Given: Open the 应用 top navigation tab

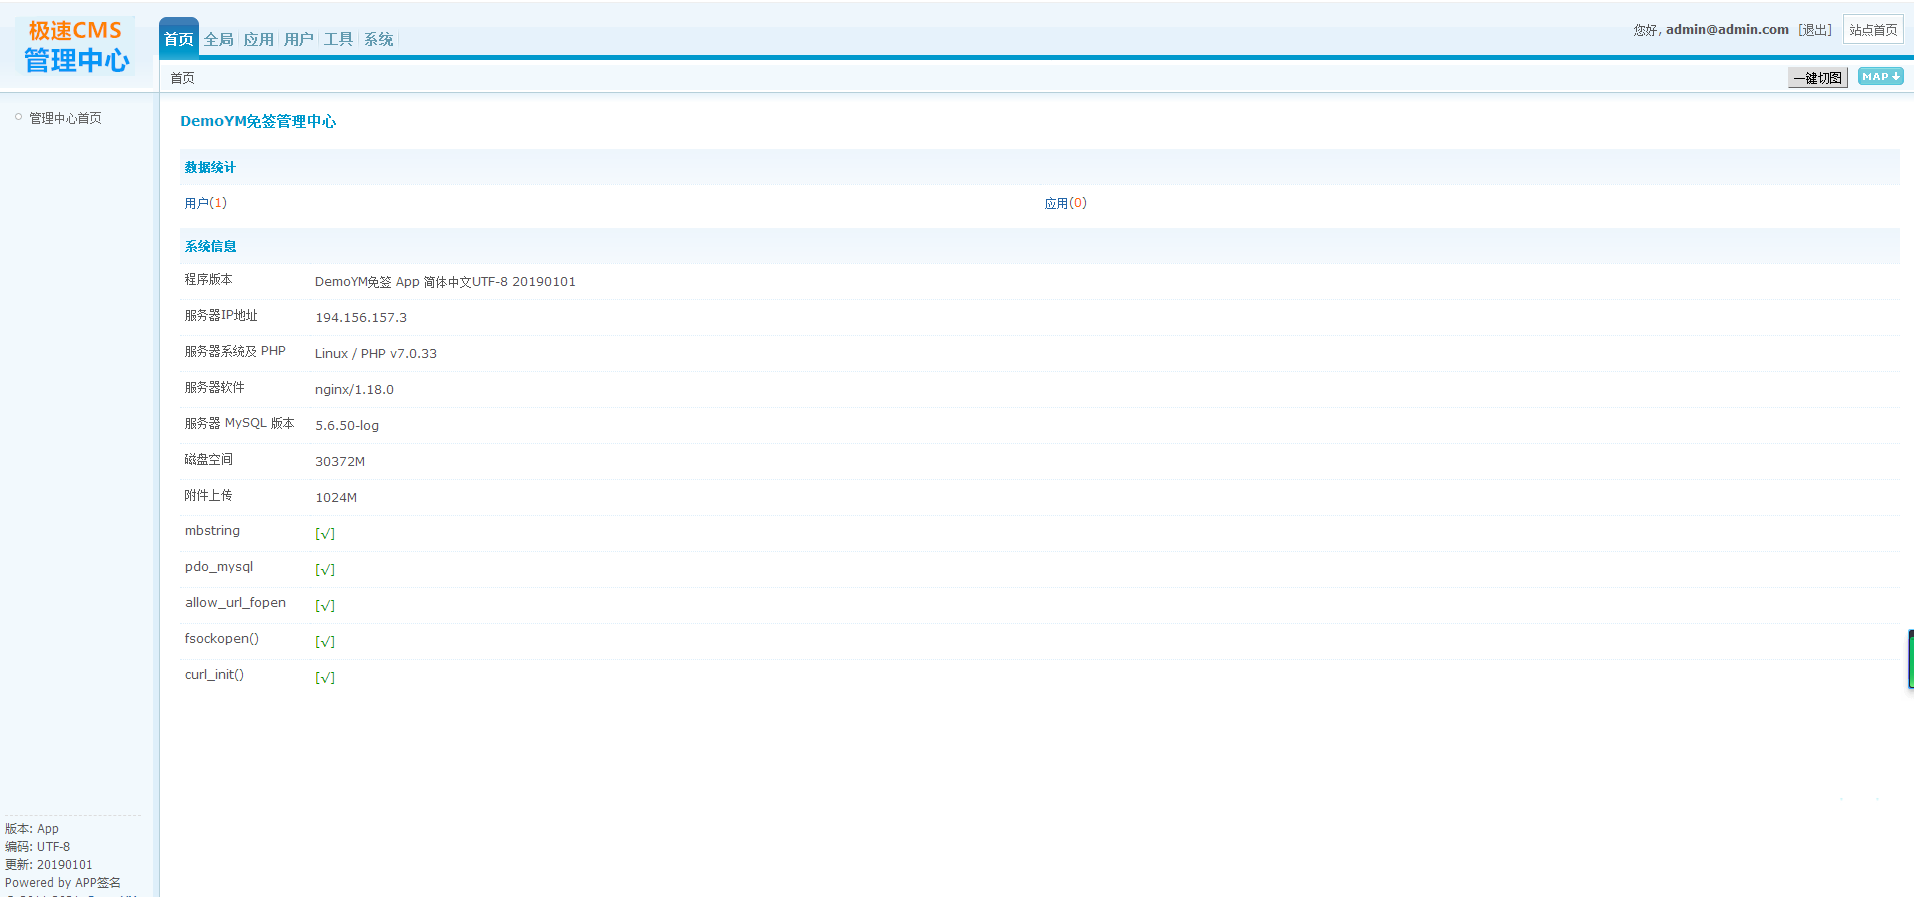Looking at the screenshot, I should (258, 39).
